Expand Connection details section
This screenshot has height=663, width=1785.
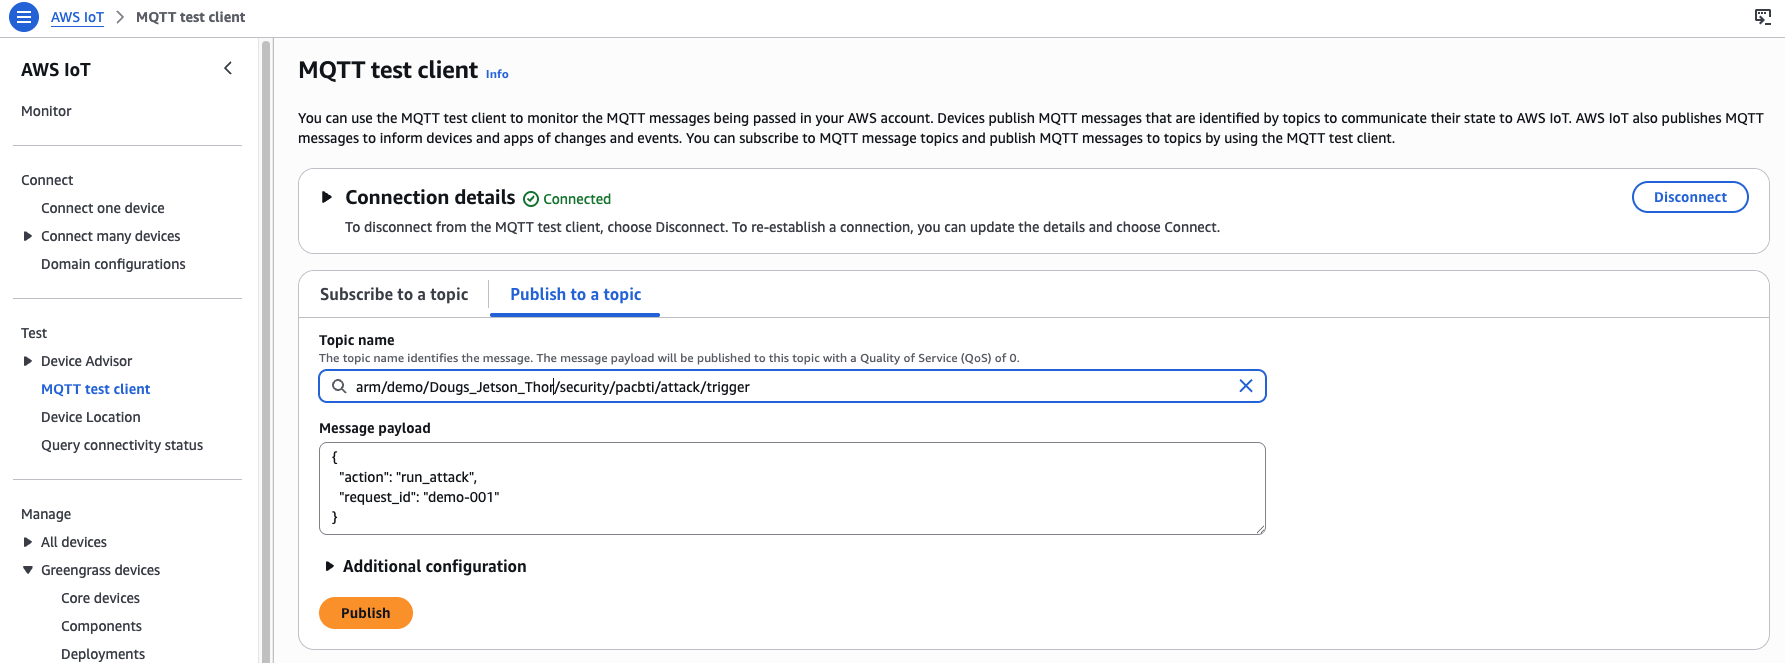[x=326, y=197]
